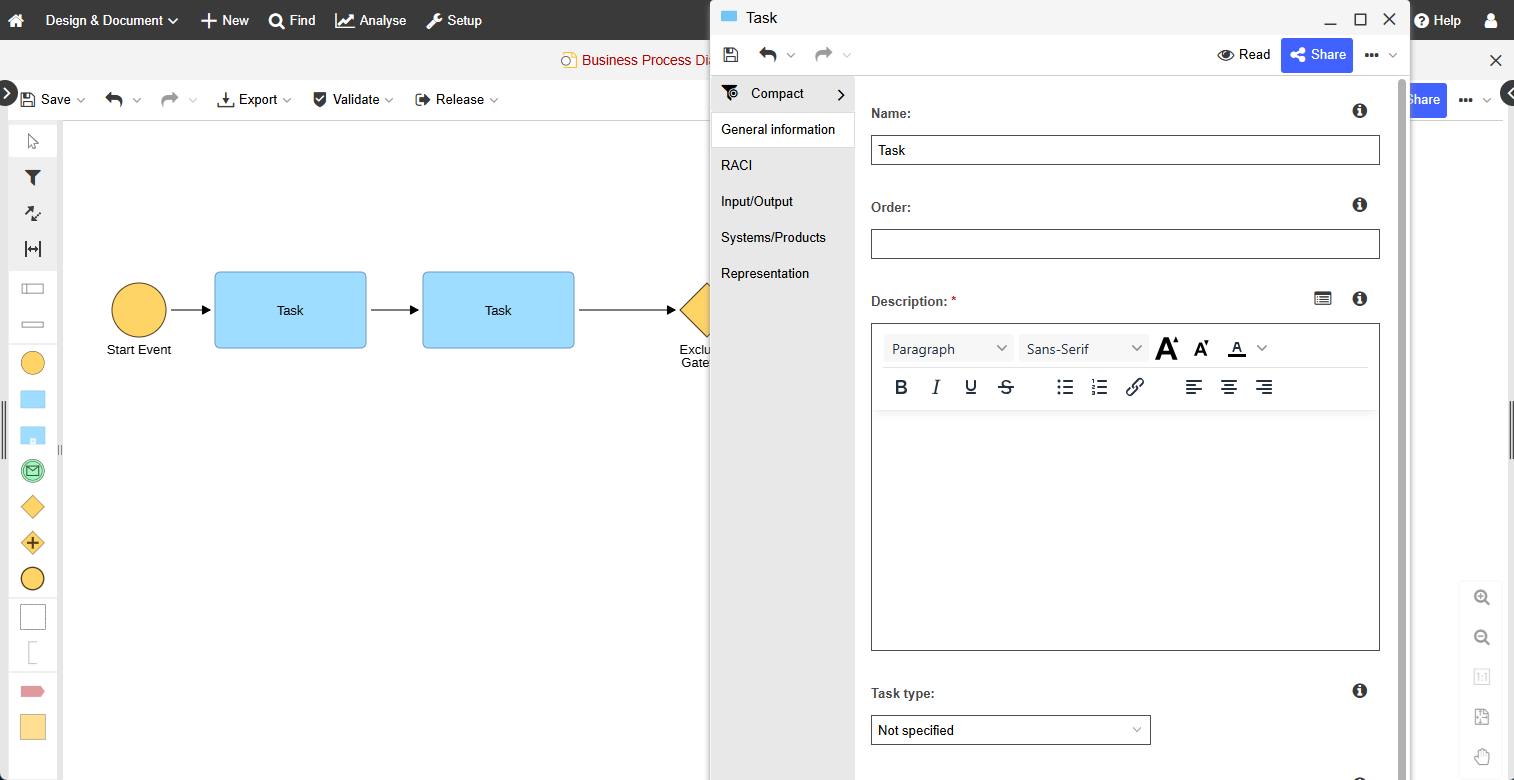
Task: Toggle Read mode with the eye icon
Action: pos(1243,55)
